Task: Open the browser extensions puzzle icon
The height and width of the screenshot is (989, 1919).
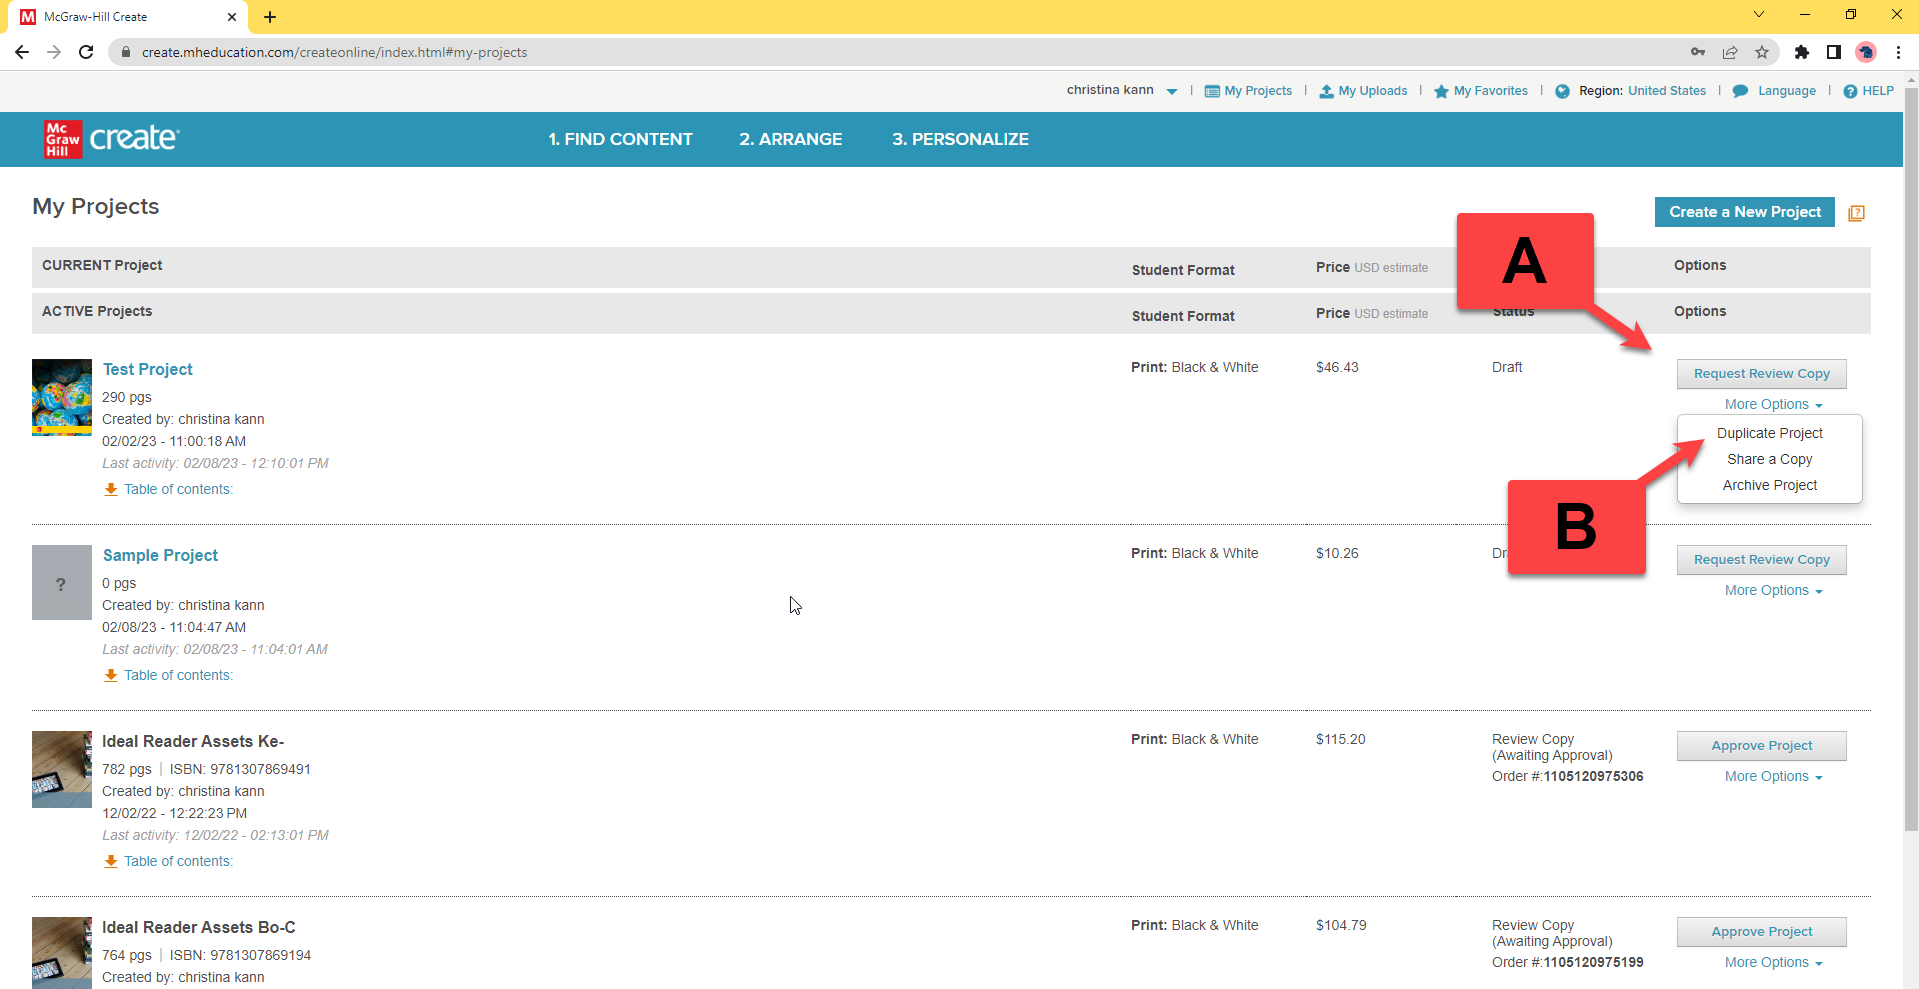Action: (x=1802, y=52)
